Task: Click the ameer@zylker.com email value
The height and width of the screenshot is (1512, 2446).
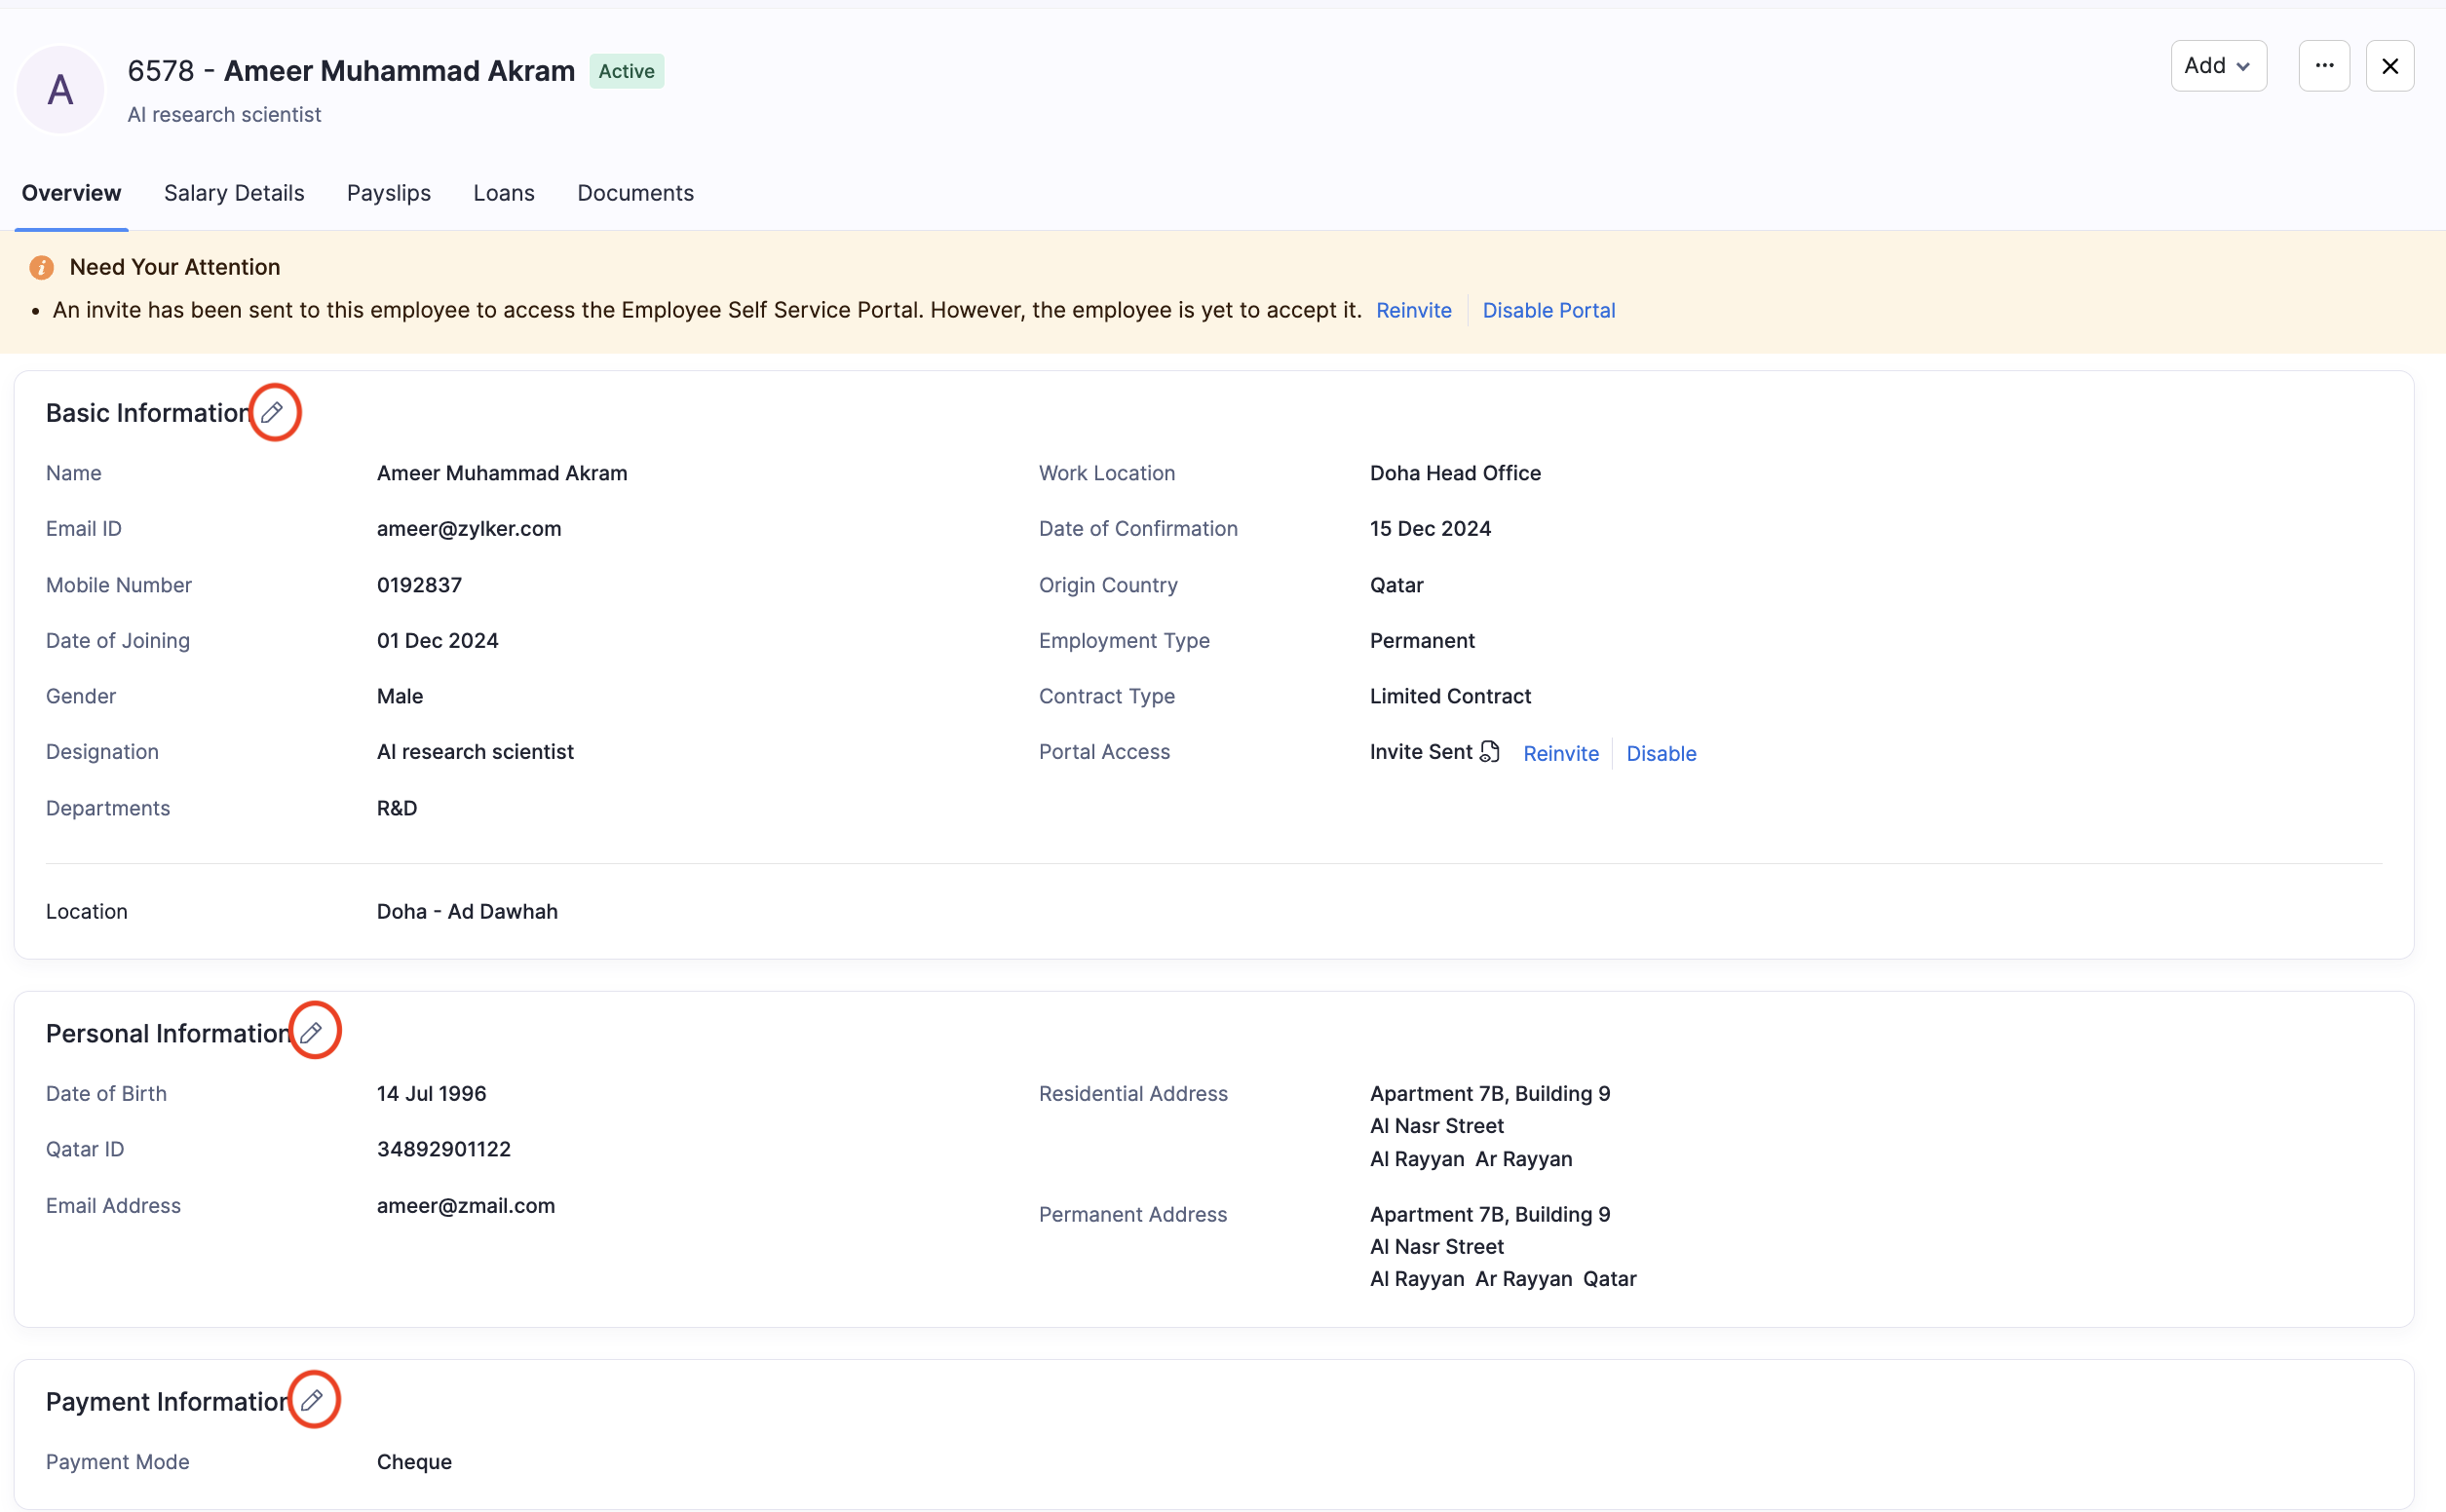Action: coord(469,528)
